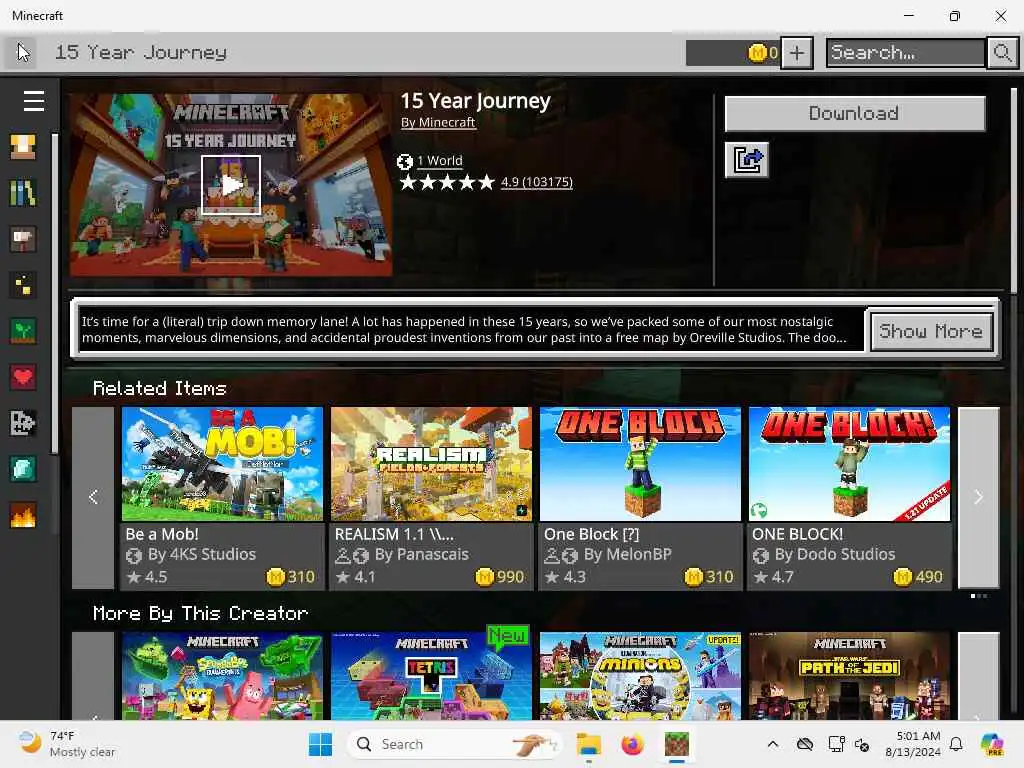Click the five-star rating display
1024x768 pixels.
(x=447, y=182)
